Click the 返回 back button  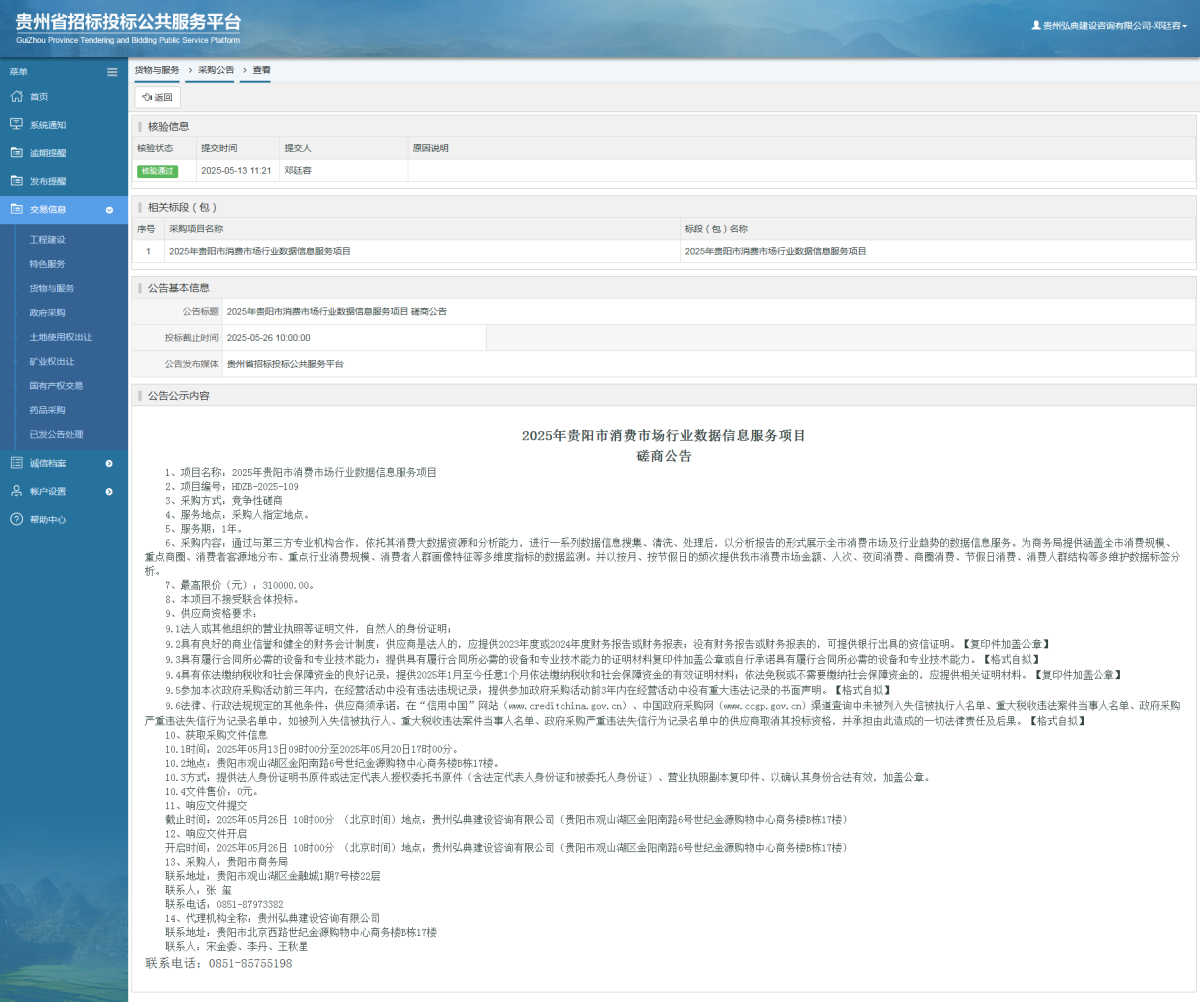[158, 98]
